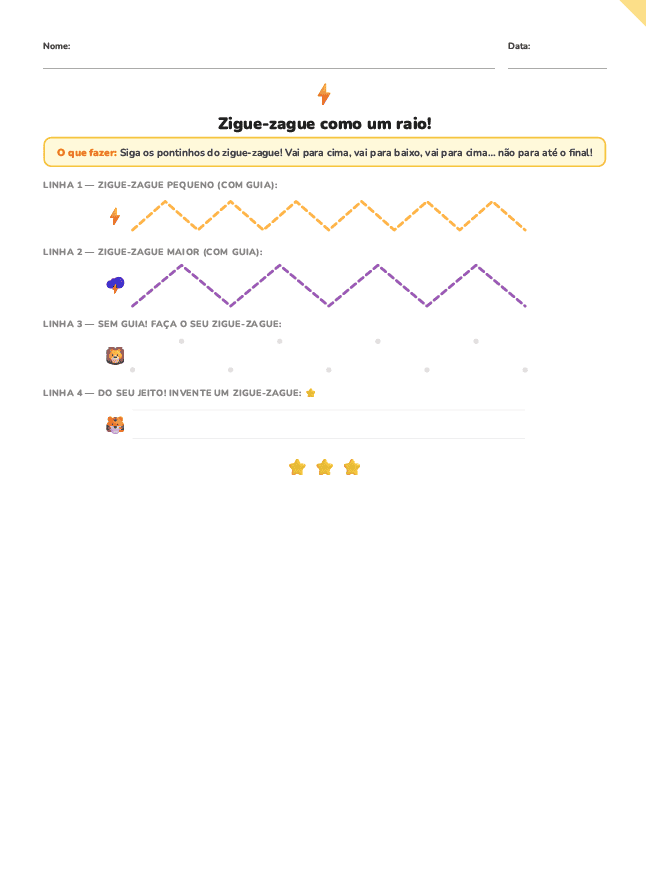Click the lion face icon in Linha 3
Viewport: 646px width, 870px height.
[x=115, y=356]
